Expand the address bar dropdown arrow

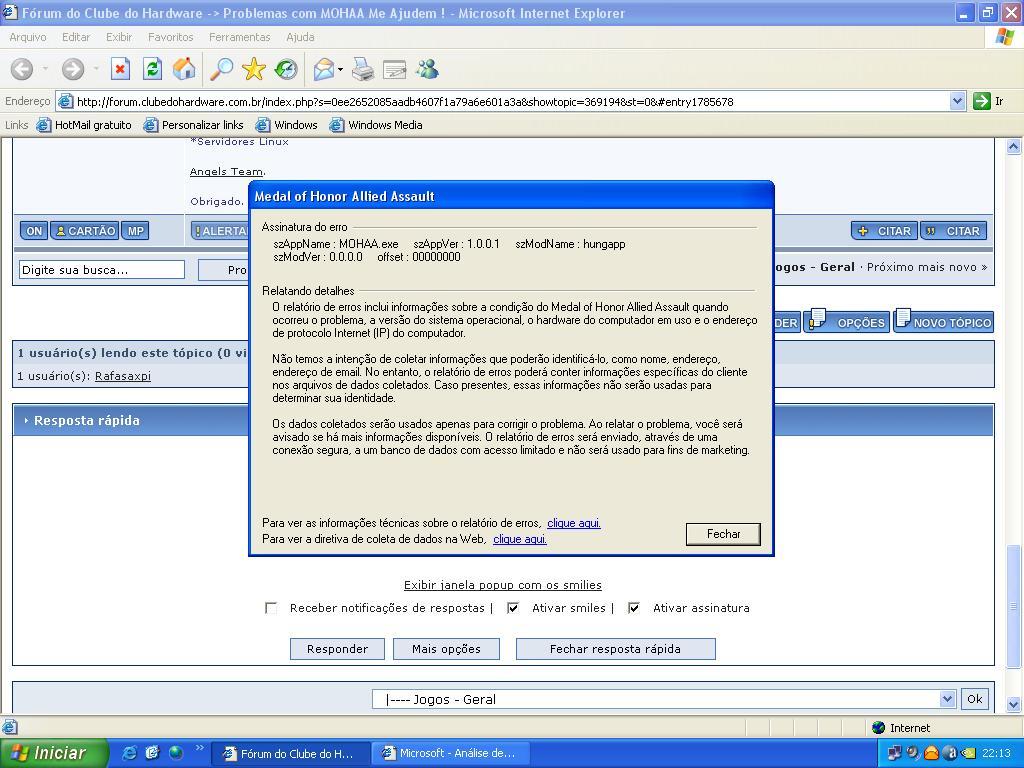point(957,101)
